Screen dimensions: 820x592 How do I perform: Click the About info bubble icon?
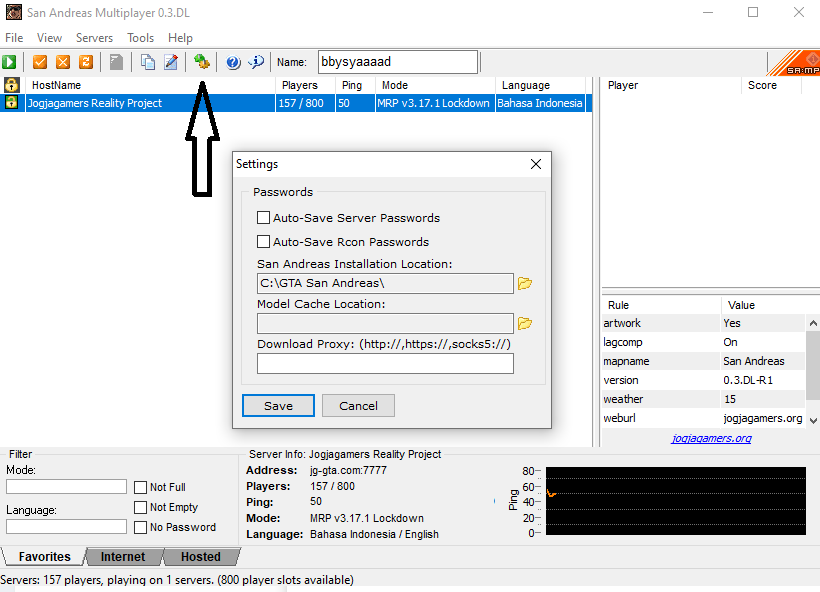point(256,62)
